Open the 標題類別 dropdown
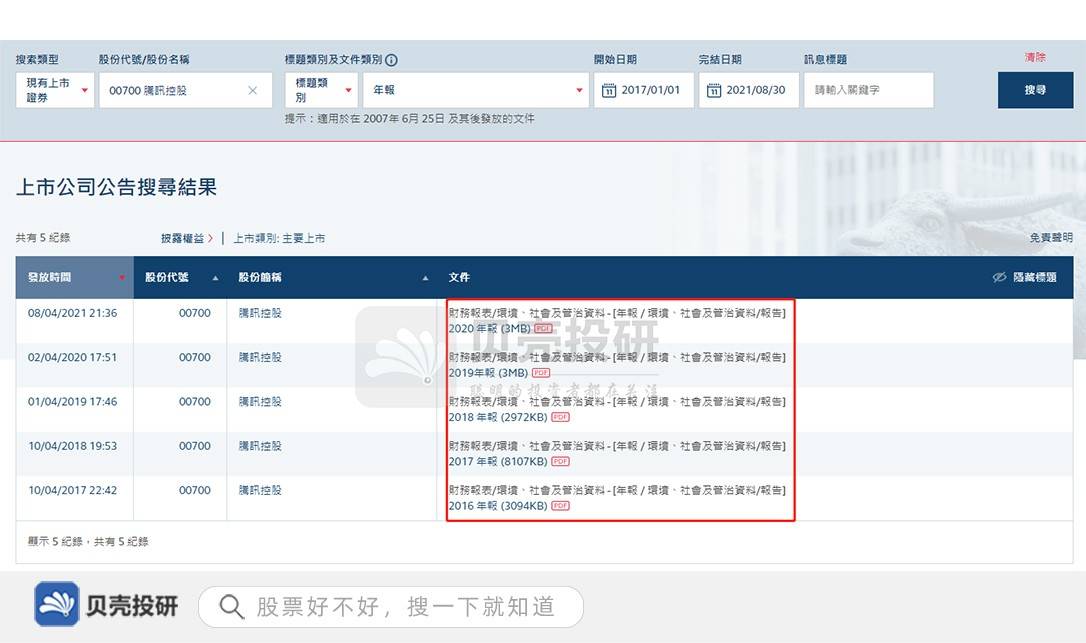 tap(322, 90)
